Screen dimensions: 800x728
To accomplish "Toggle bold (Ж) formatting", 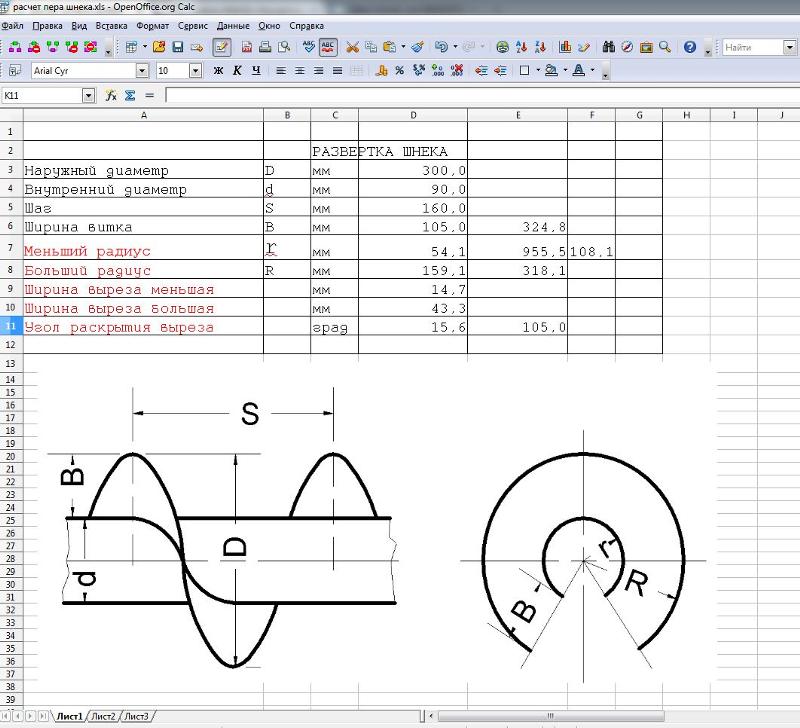I will [x=218, y=70].
